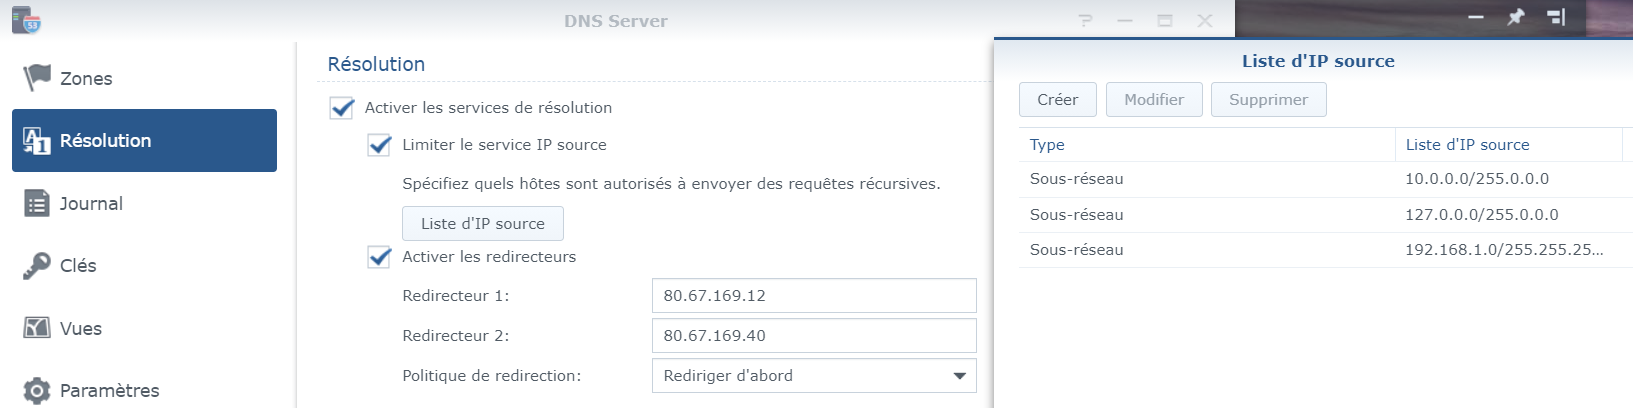Click the Sous-réseau cell for 10.0.0.0
The width and height of the screenshot is (1633, 408).
[1077, 179]
